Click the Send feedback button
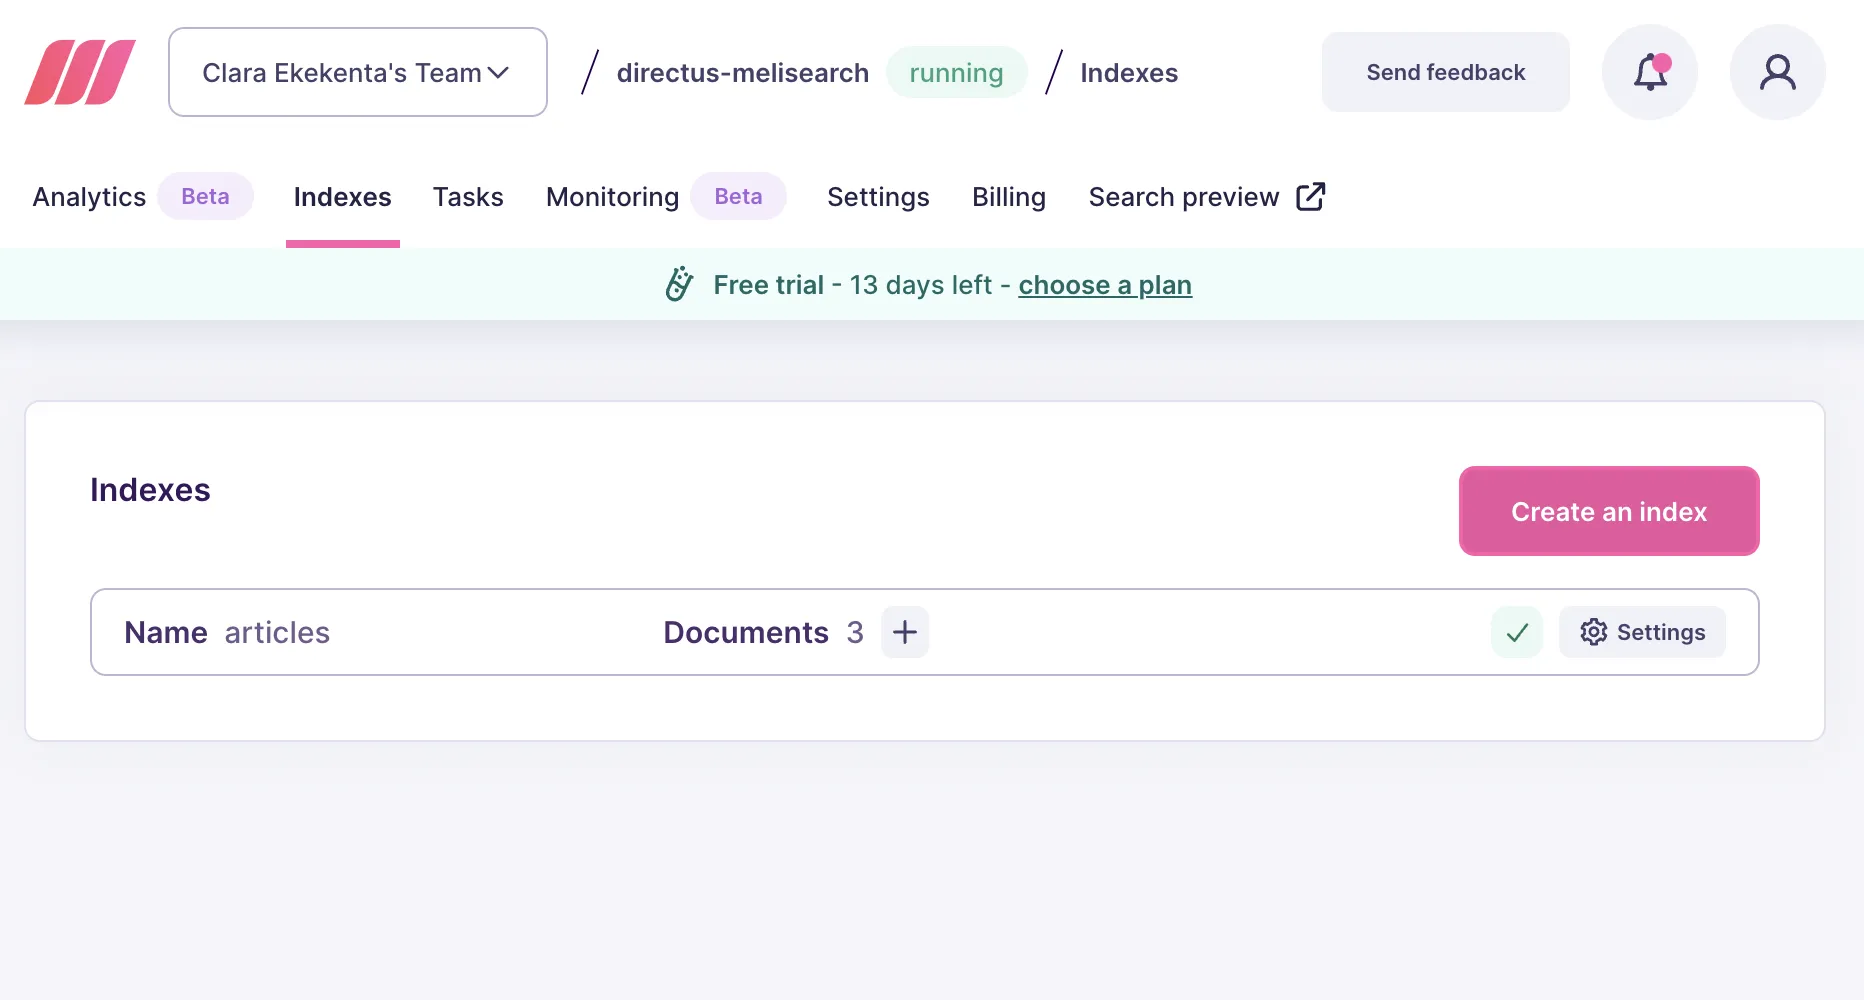Viewport: 1864px width, 1000px height. tap(1444, 71)
